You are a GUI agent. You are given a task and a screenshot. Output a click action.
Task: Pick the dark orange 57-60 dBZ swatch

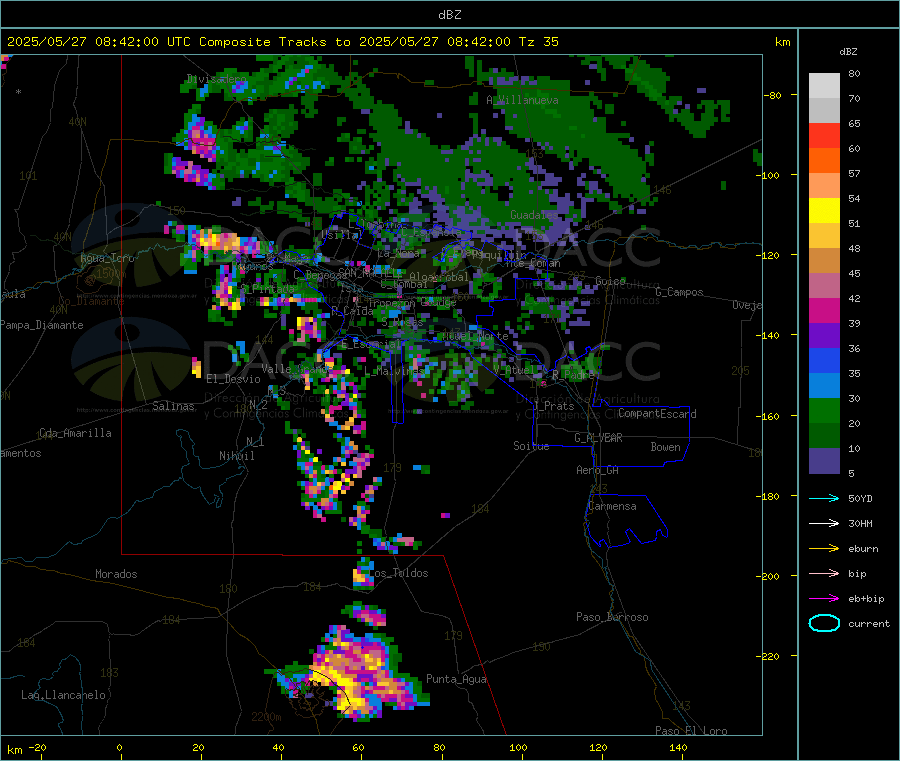(x=824, y=161)
